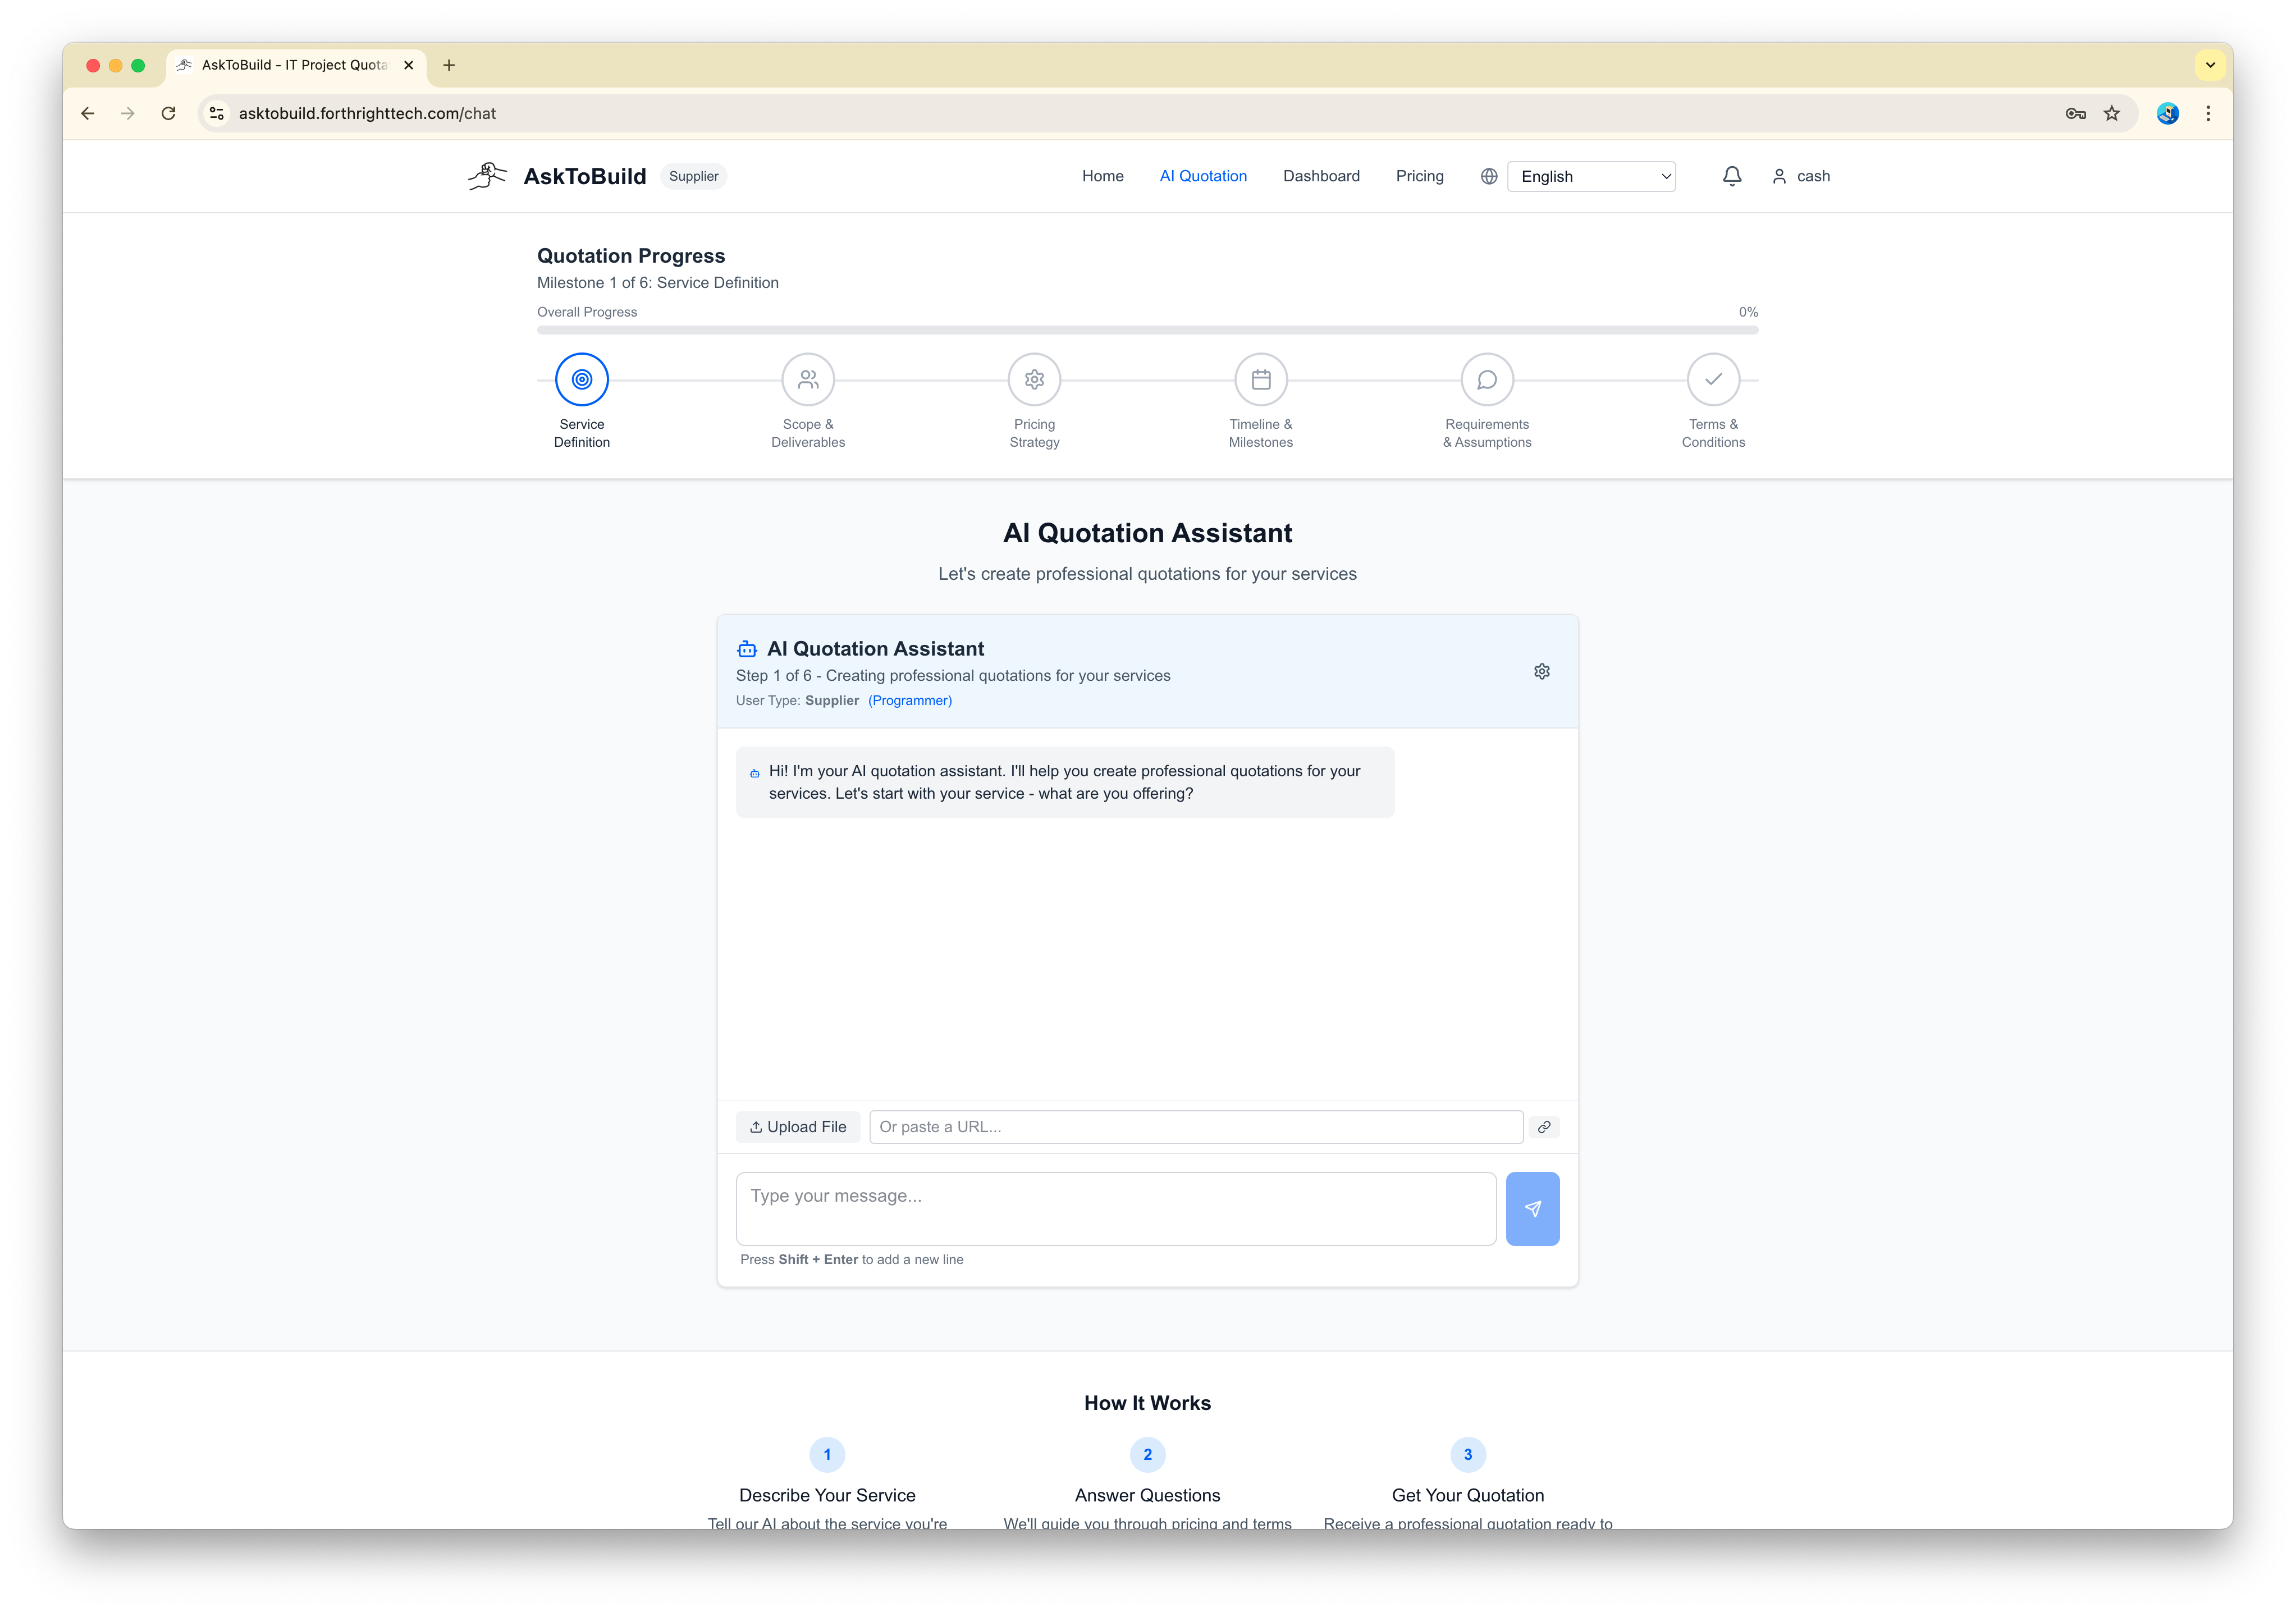Open the Chrome three-dot menu
The height and width of the screenshot is (1612, 2296).
pyautogui.click(x=2208, y=114)
